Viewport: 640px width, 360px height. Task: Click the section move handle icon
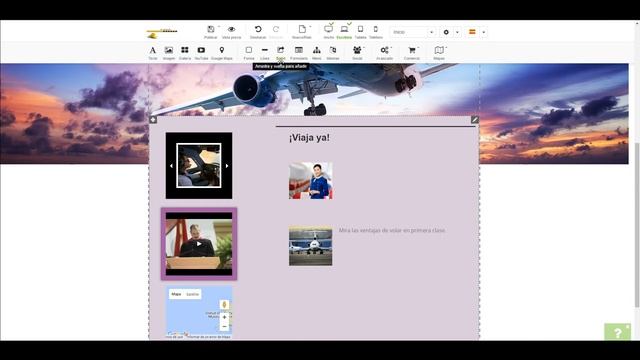click(x=153, y=120)
